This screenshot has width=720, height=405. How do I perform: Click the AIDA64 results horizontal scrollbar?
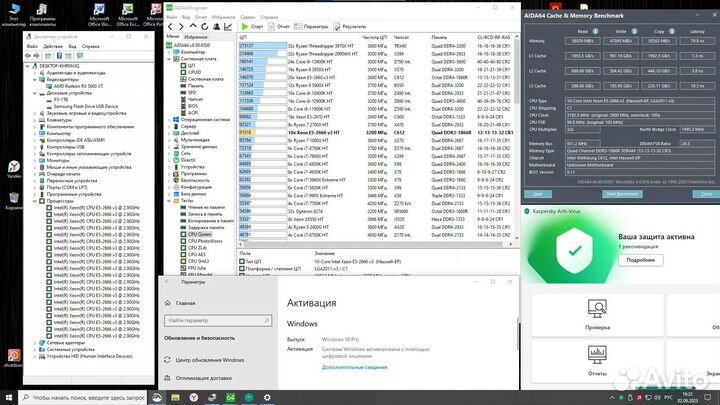[x=375, y=244]
